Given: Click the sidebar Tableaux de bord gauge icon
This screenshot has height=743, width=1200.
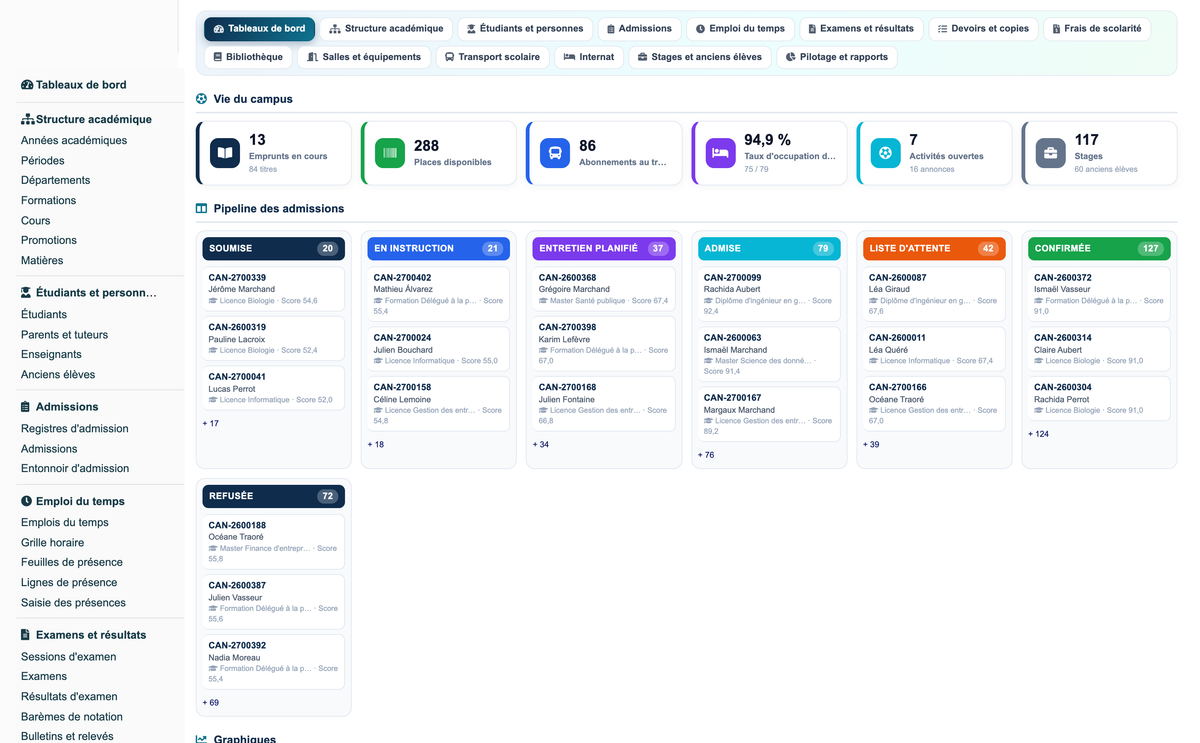Looking at the screenshot, I should pos(27,85).
